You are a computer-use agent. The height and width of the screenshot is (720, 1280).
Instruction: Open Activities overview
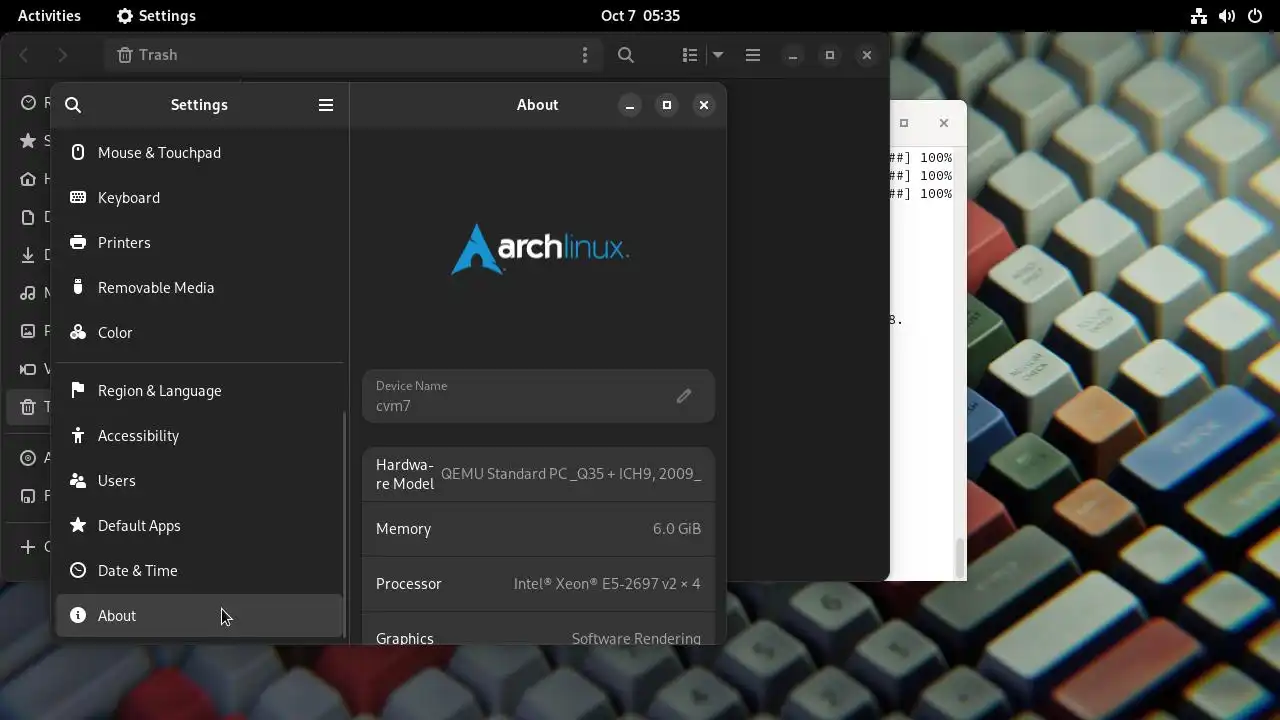coord(49,16)
